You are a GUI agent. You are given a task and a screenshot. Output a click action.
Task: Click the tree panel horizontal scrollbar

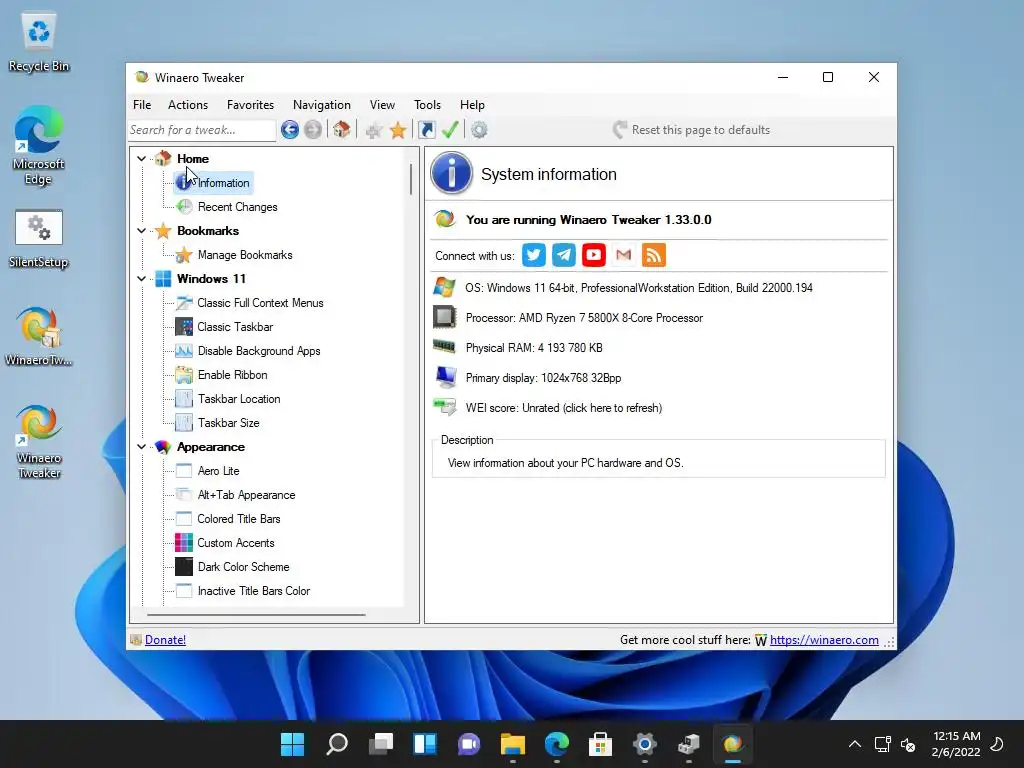point(256,615)
